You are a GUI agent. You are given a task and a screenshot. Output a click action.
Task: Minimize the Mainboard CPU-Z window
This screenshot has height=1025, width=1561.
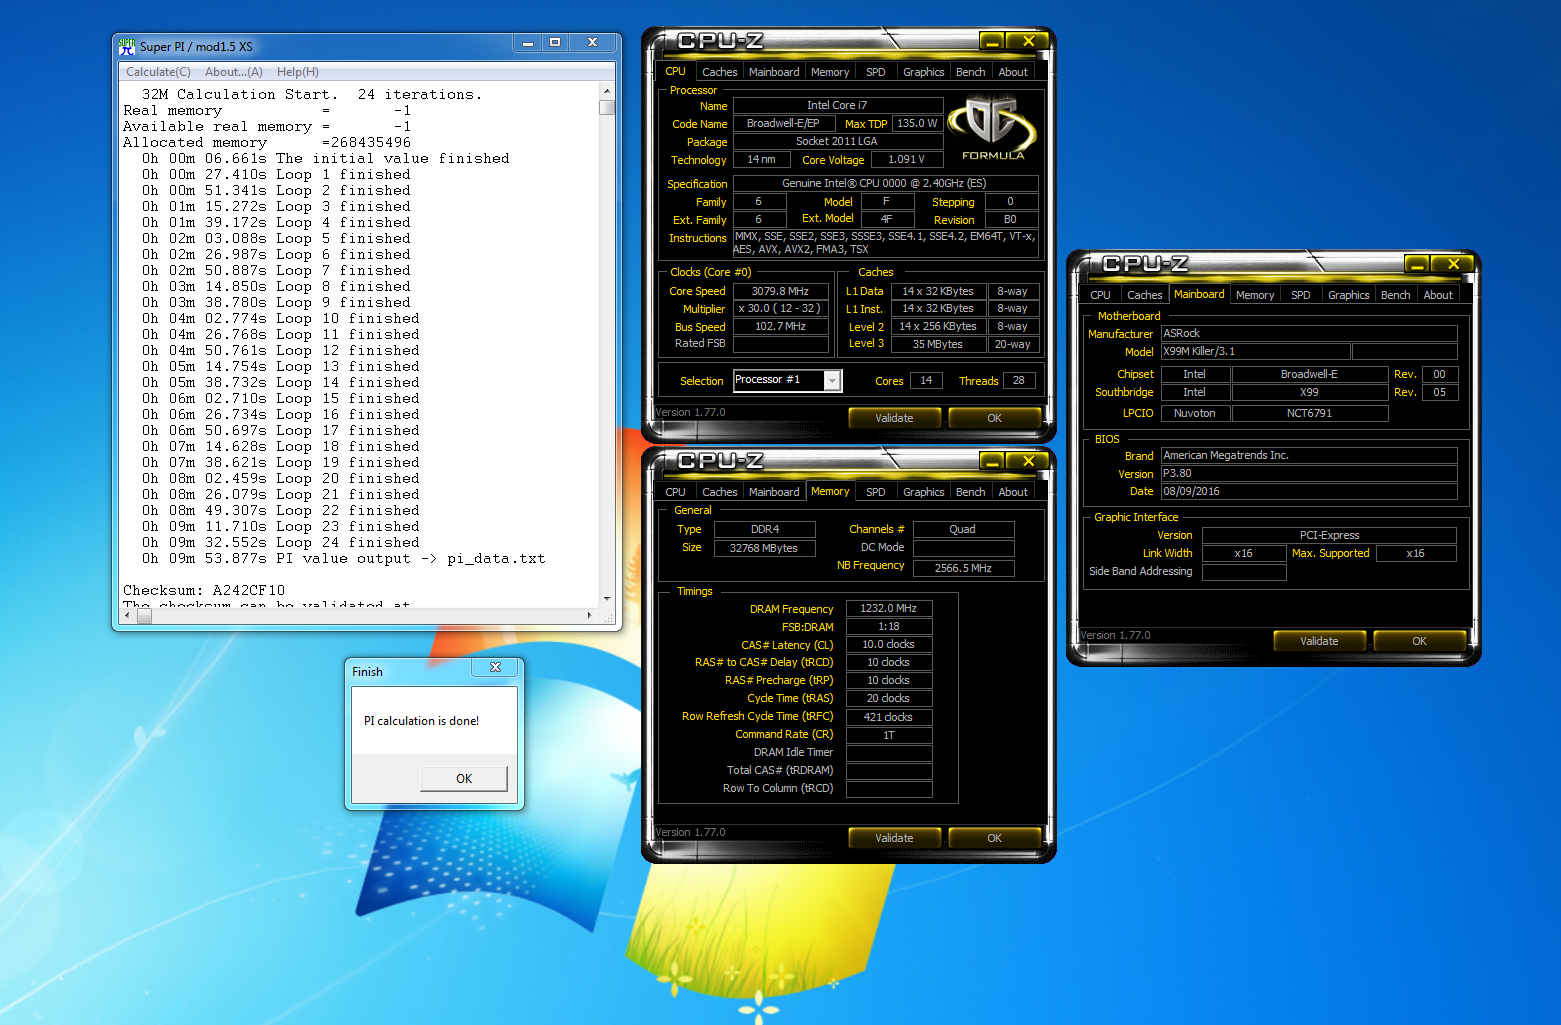[x=1416, y=264]
